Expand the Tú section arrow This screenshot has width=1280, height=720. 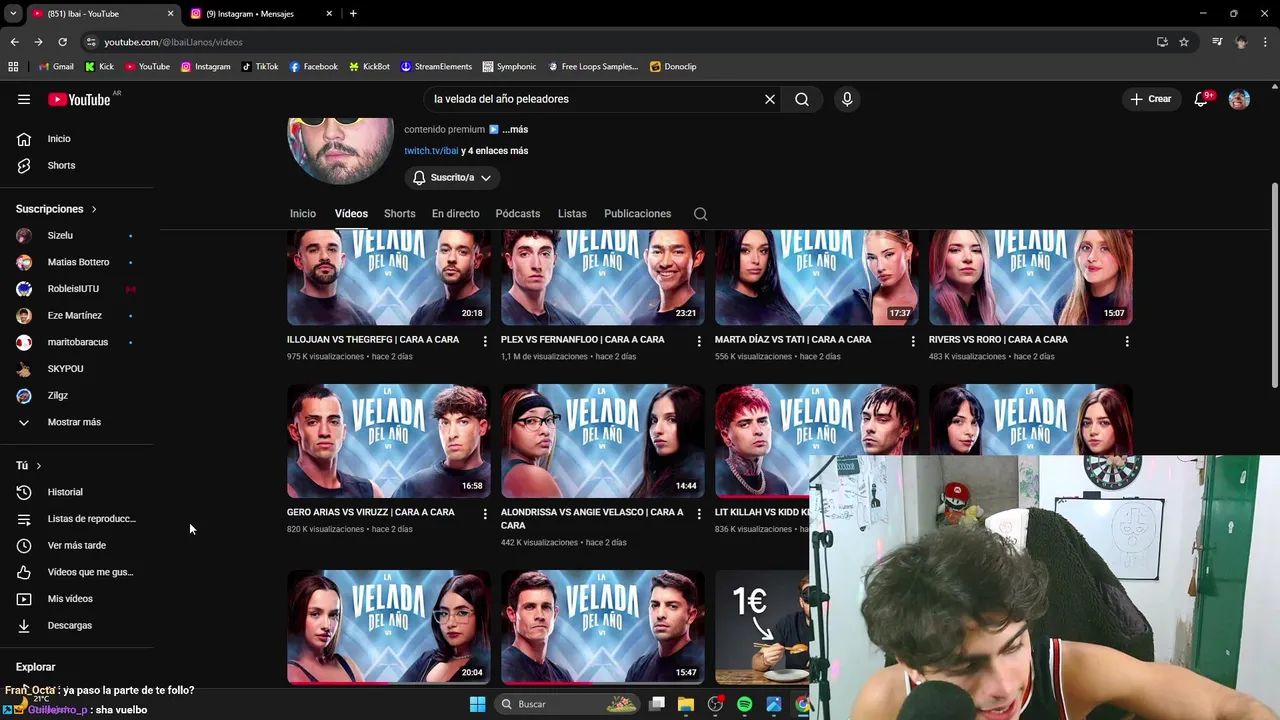[39, 466]
